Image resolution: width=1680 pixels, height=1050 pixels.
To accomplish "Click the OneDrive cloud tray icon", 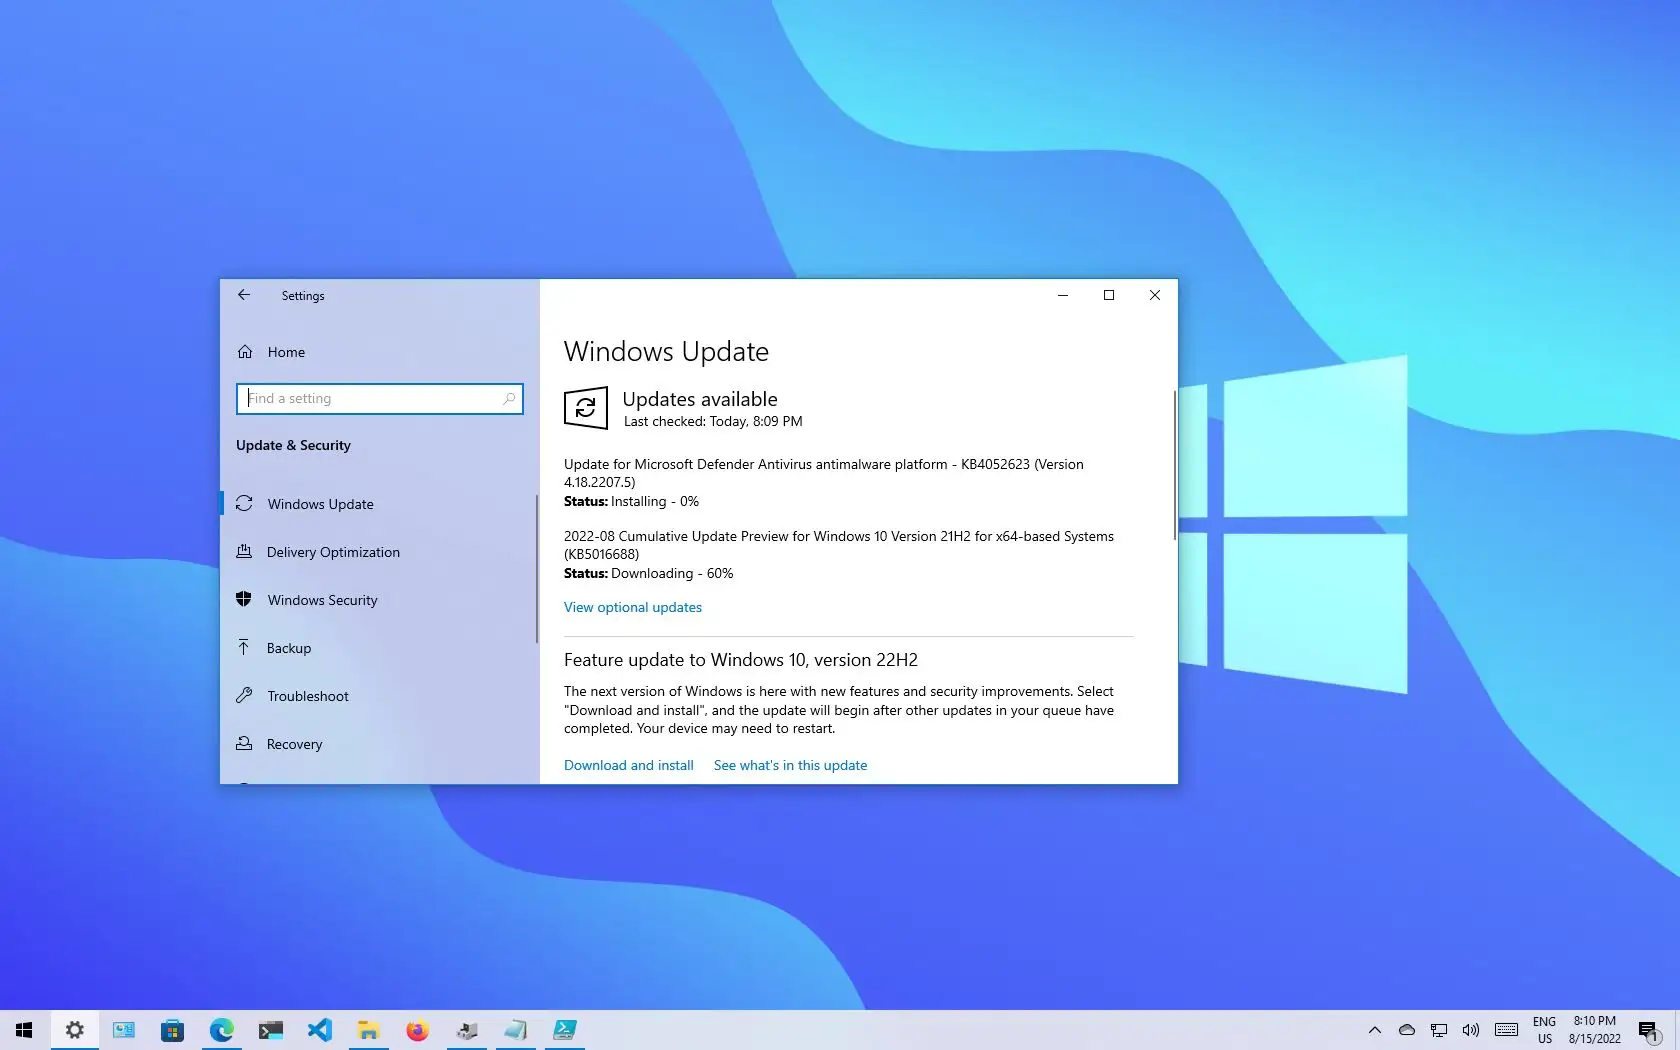I will click(x=1407, y=1030).
